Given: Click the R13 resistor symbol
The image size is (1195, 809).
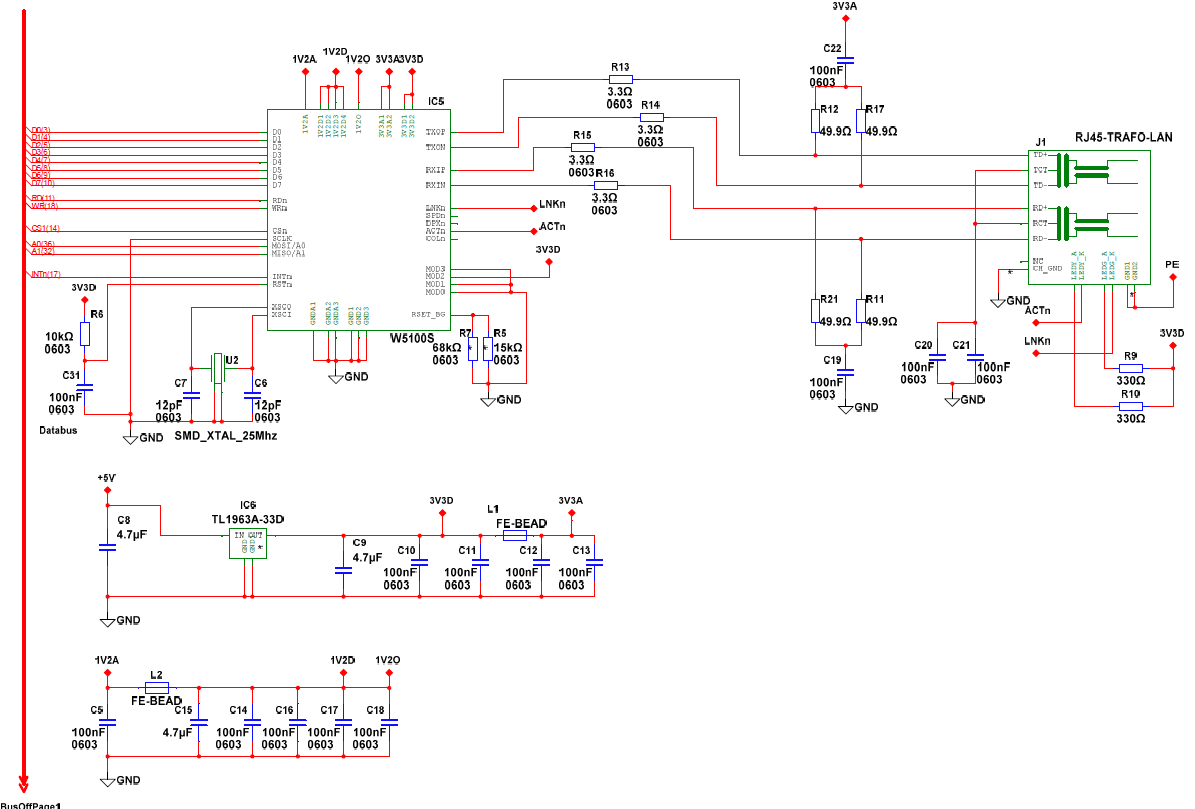Looking at the screenshot, I should (x=621, y=79).
